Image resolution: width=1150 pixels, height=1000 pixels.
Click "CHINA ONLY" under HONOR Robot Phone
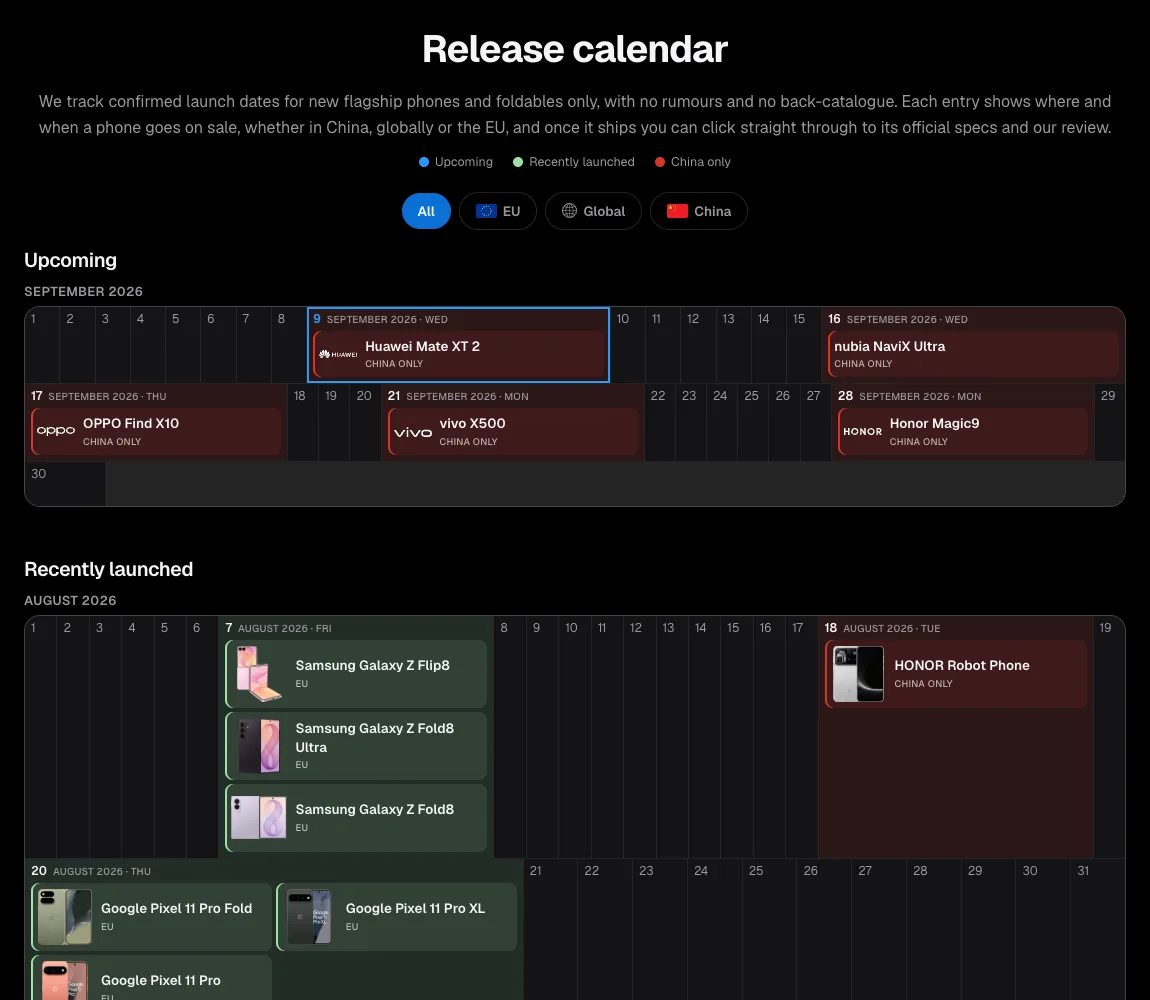923,684
